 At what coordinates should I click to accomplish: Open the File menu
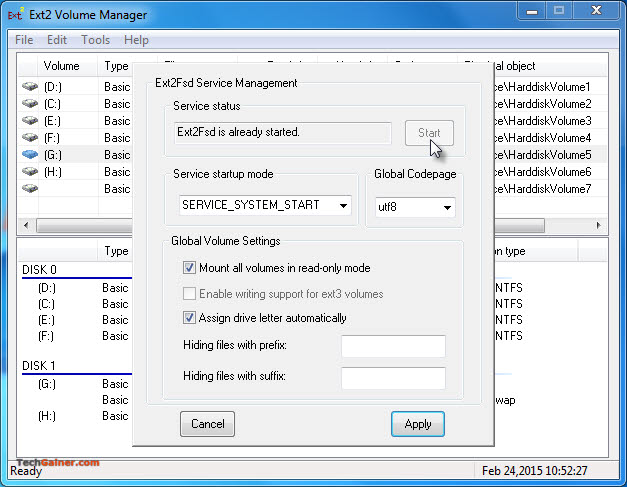(x=24, y=40)
